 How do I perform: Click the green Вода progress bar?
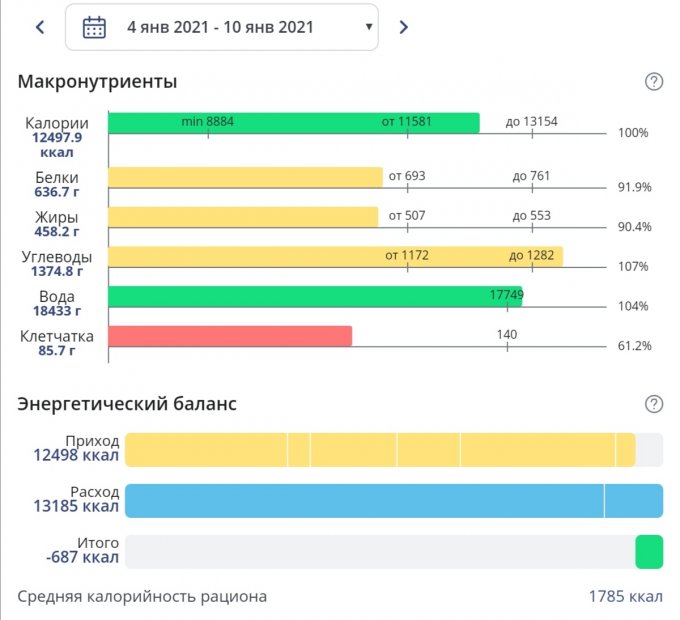(314, 297)
